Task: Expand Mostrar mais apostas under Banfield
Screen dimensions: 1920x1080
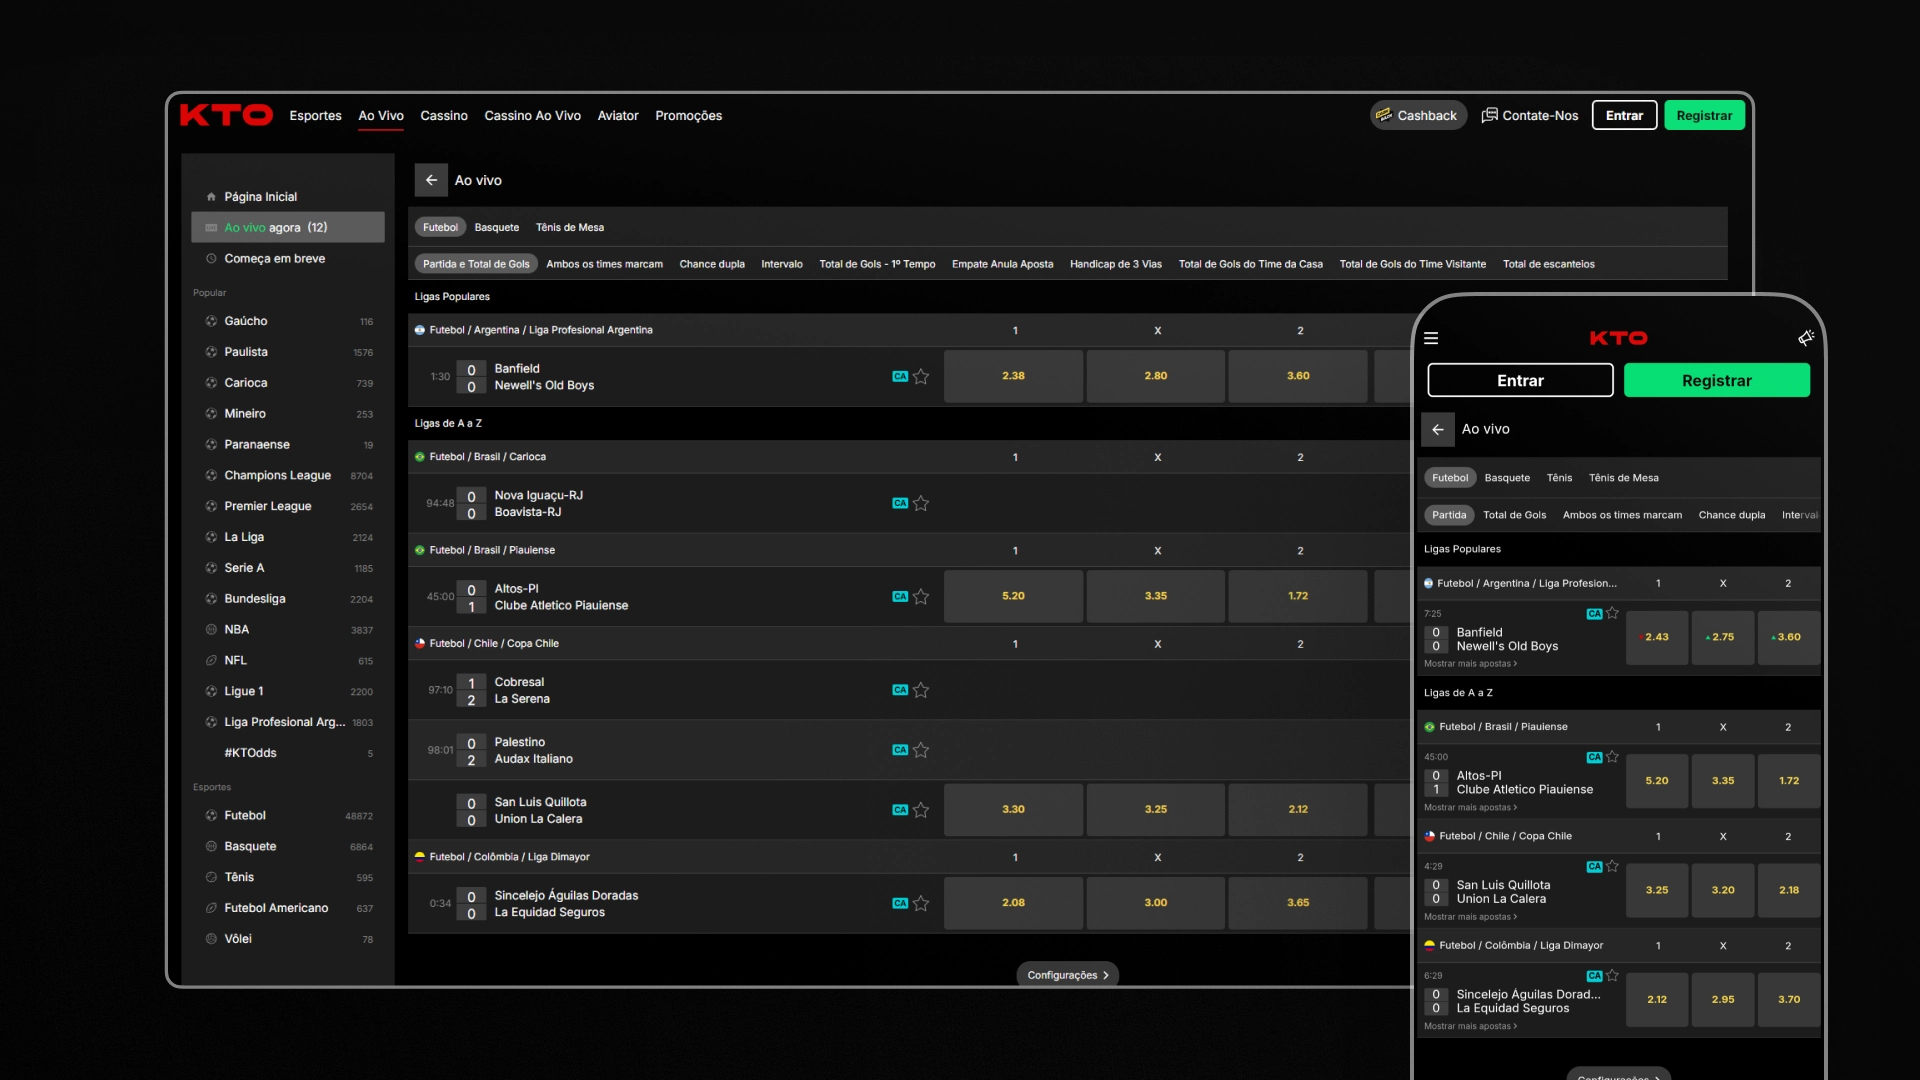Action: pyautogui.click(x=1470, y=664)
